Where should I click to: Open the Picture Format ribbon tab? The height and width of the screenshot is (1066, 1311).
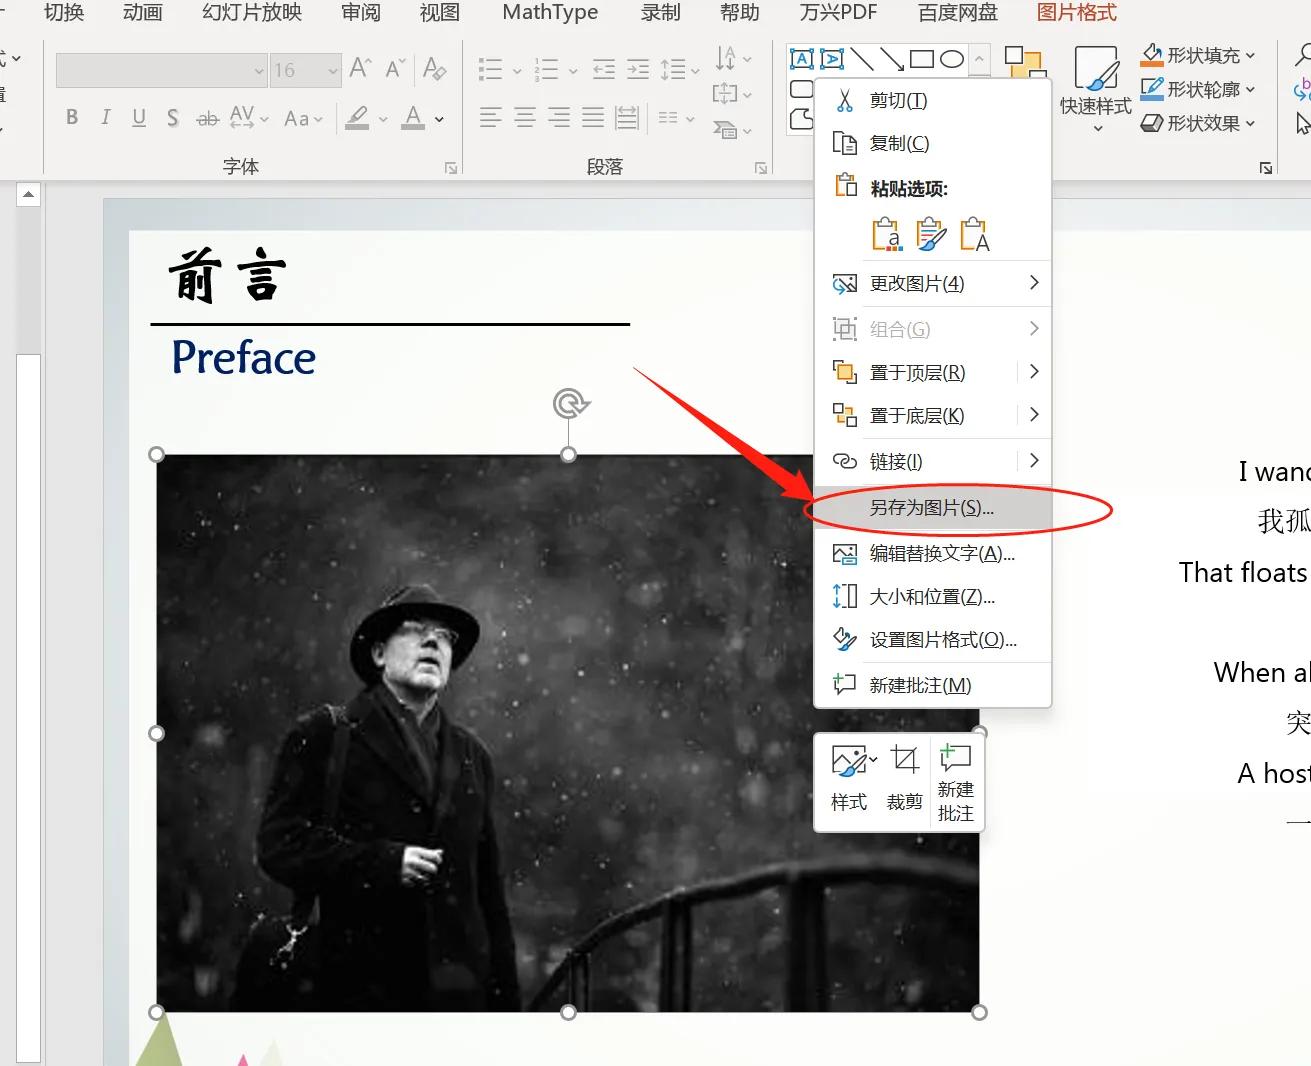tap(1076, 13)
